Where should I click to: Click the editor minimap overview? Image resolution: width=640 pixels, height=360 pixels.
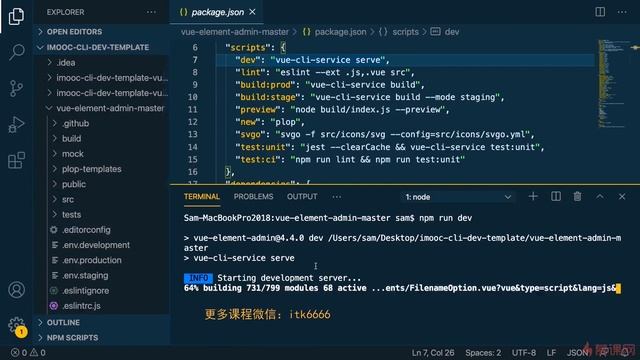coord(613,84)
